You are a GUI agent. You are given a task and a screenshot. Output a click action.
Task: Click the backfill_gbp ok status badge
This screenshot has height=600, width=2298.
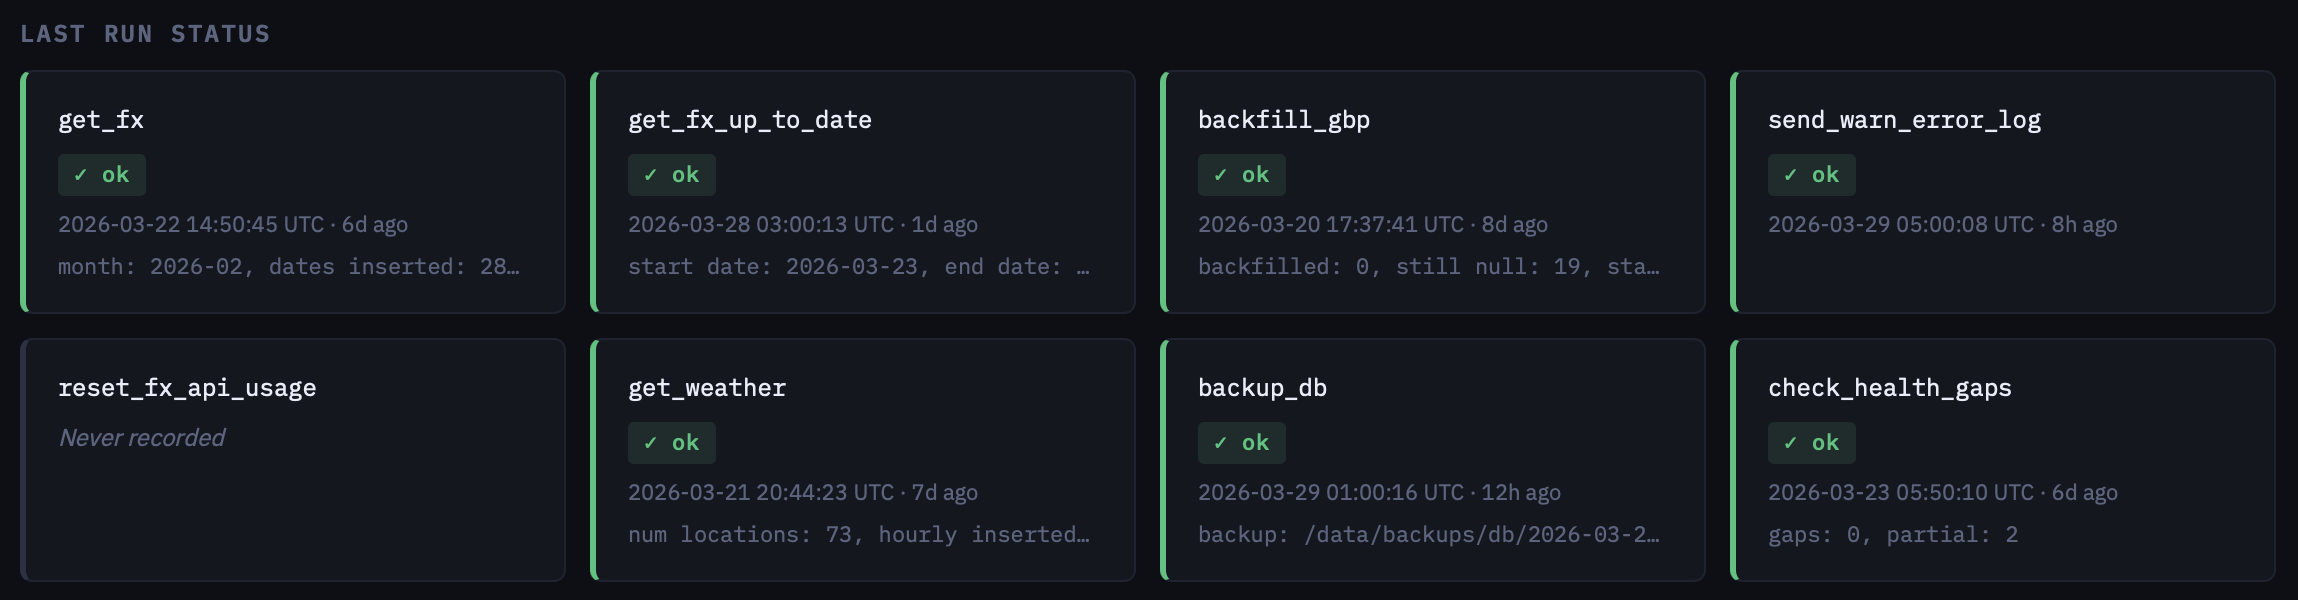[x=1241, y=175]
